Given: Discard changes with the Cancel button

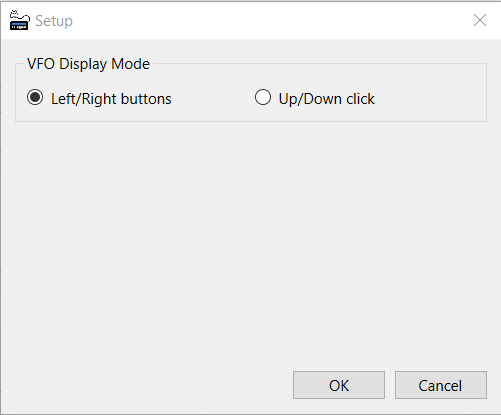Looking at the screenshot, I should 441,385.
